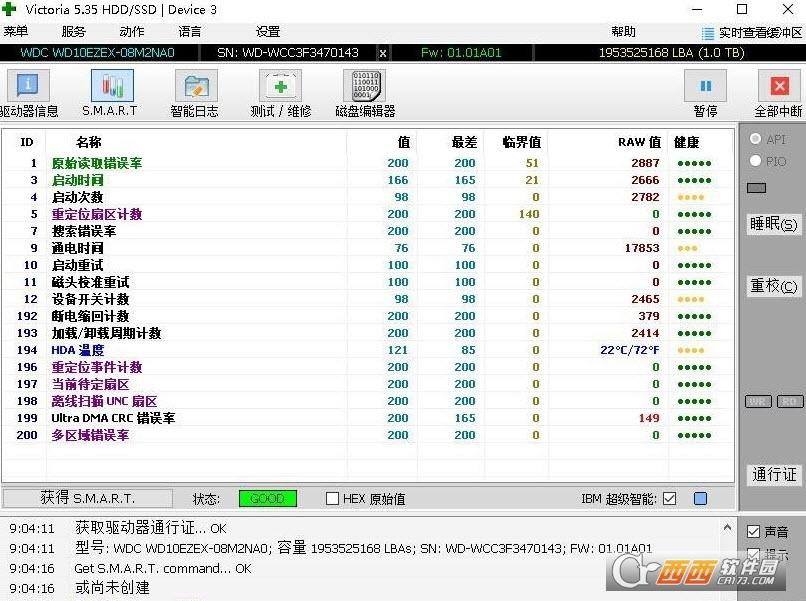Select the 启动次数 attribute row
The width and height of the screenshot is (806, 601).
(368, 197)
